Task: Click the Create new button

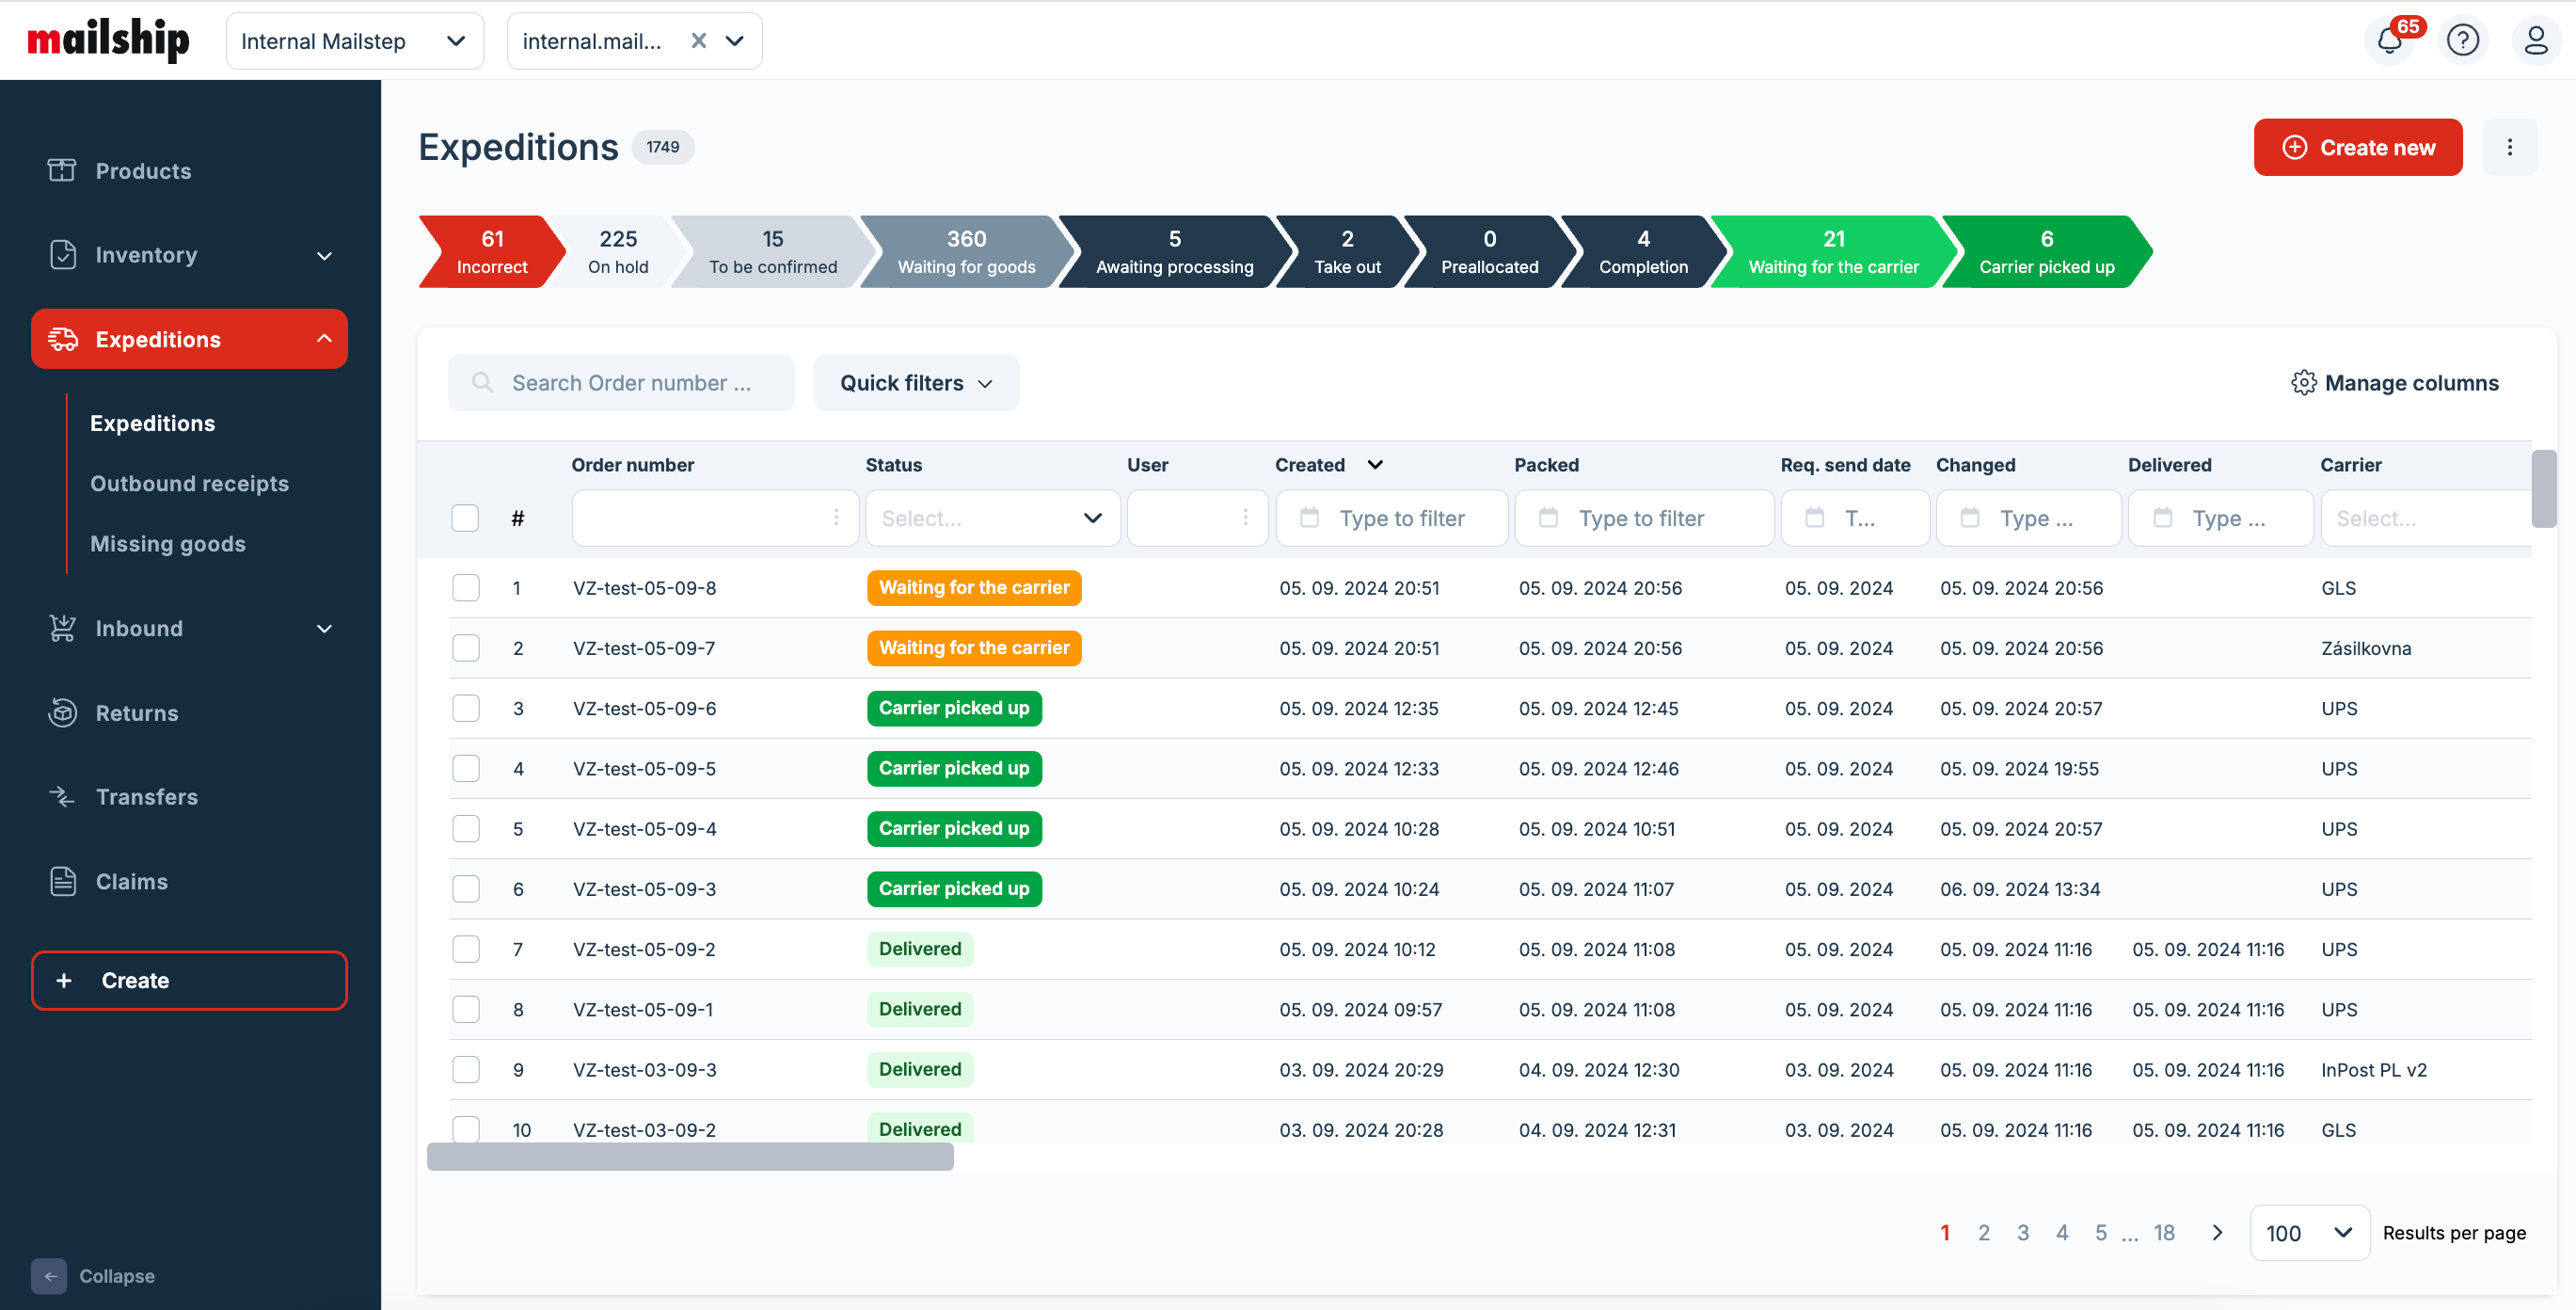Action: 2357,147
